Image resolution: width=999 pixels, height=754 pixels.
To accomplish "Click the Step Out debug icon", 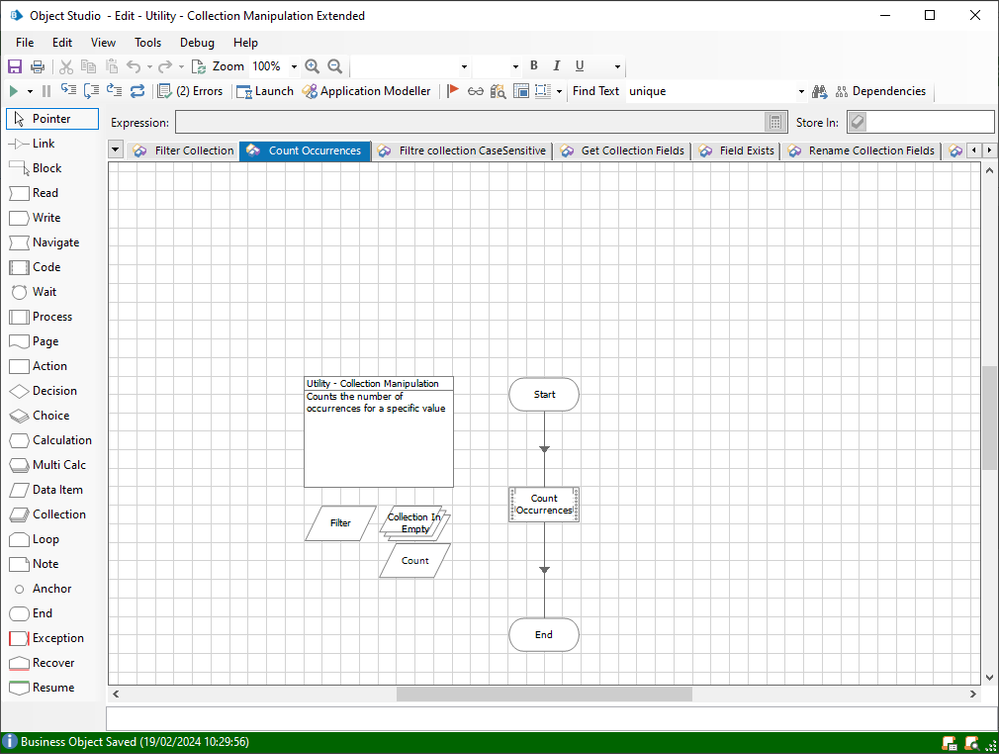I will [114, 91].
